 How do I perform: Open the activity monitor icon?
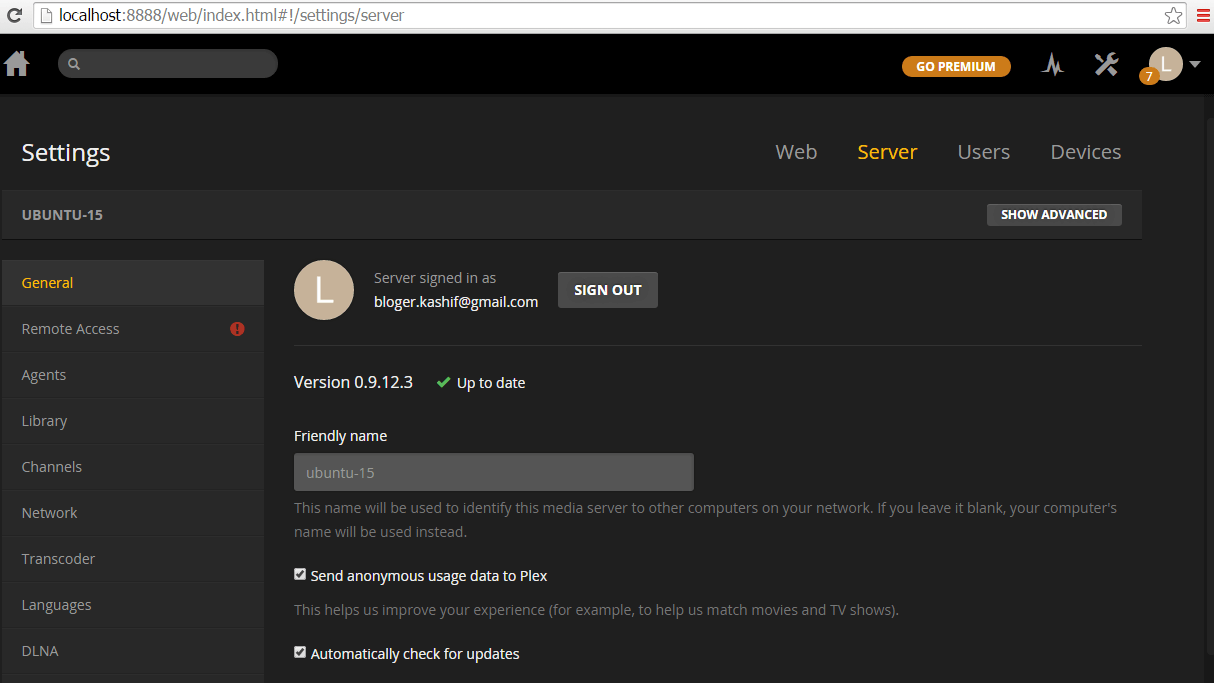tap(1052, 64)
